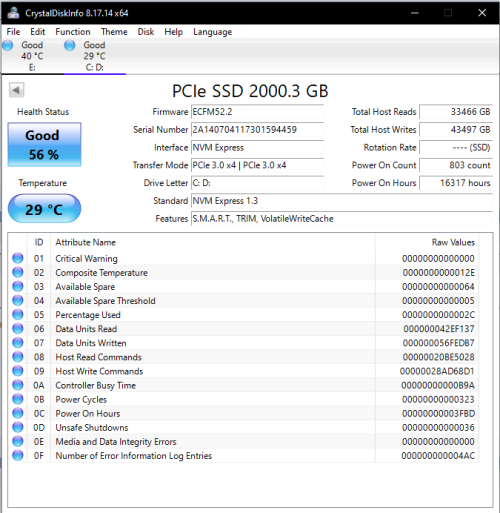Click status orb for Media and Data Integrity Errors
This screenshot has height=513, width=500.
pyautogui.click(x=18, y=441)
